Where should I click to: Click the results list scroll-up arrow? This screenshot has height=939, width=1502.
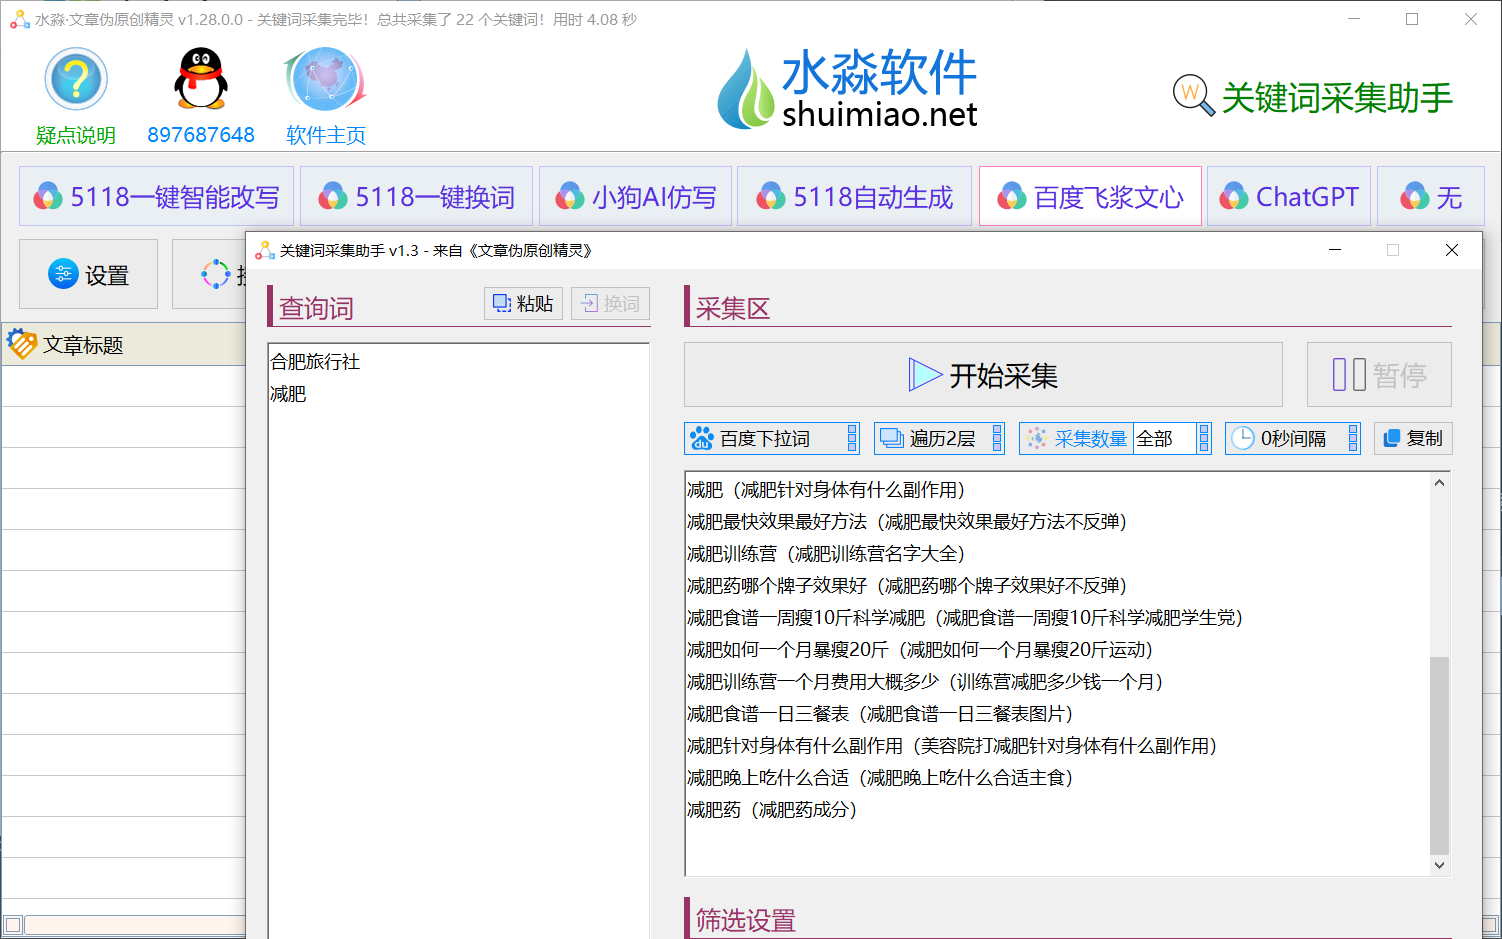pyautogui.click(x=1439, y=483)
